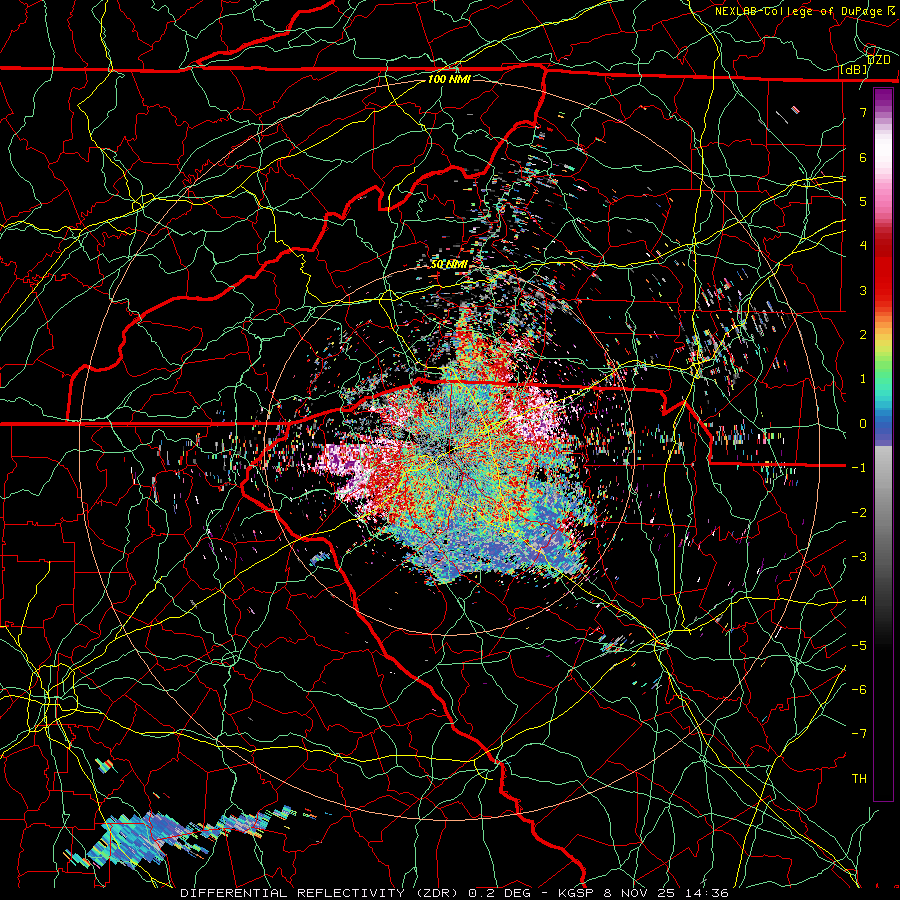The height and width of the screenshot is (900, 900).
Task: Click the 4 value on the color scale
Action: click(863, 246)
